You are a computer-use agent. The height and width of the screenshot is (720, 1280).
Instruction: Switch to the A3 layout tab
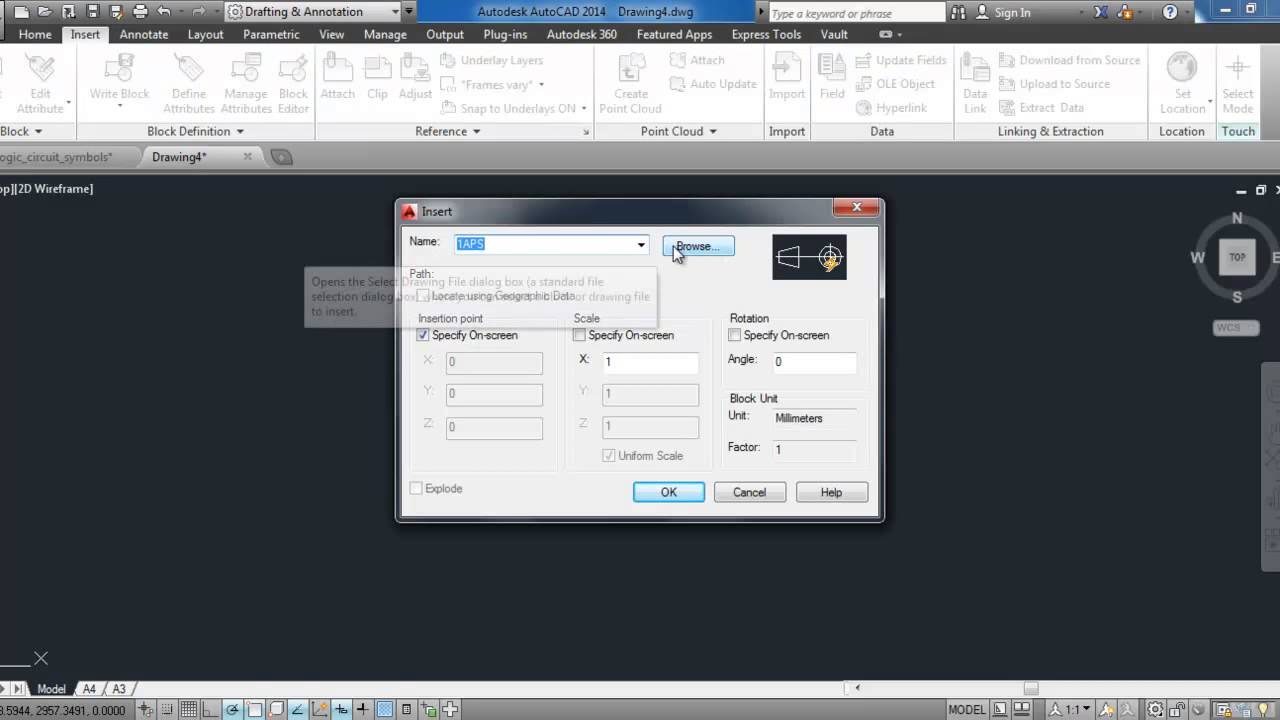tap(119, 689)
